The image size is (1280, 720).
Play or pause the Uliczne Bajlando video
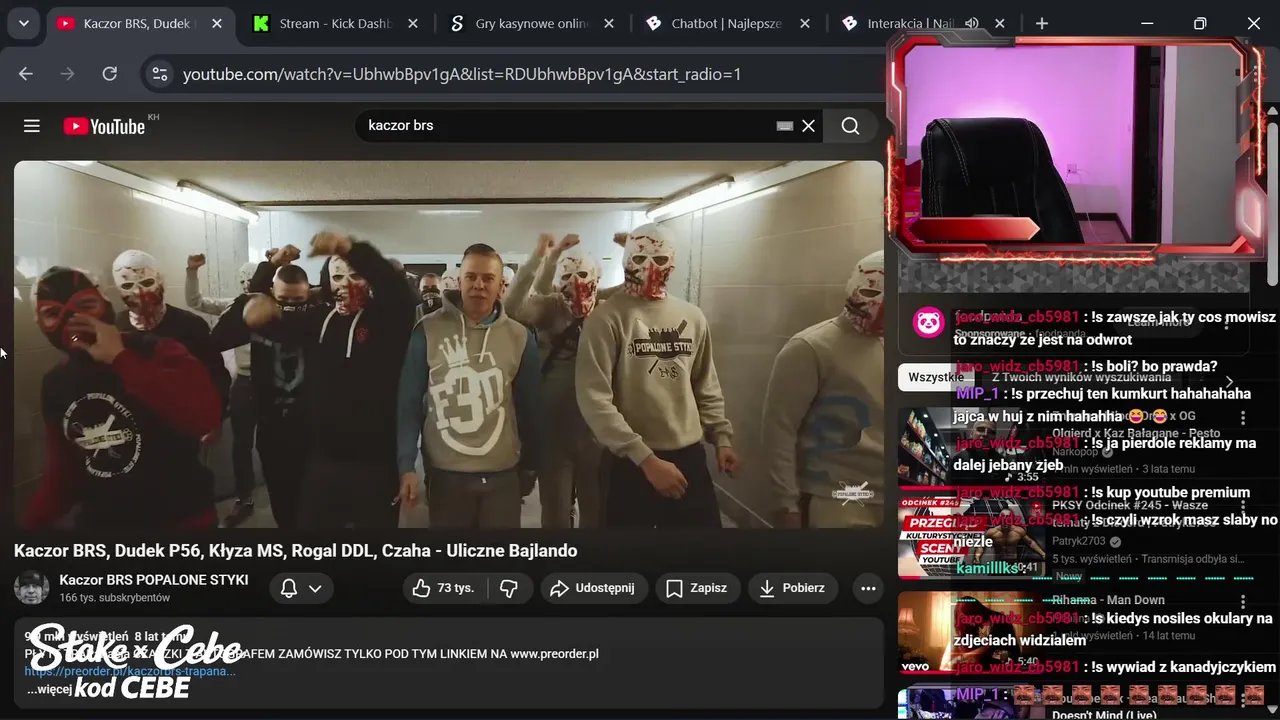point(449,344)
